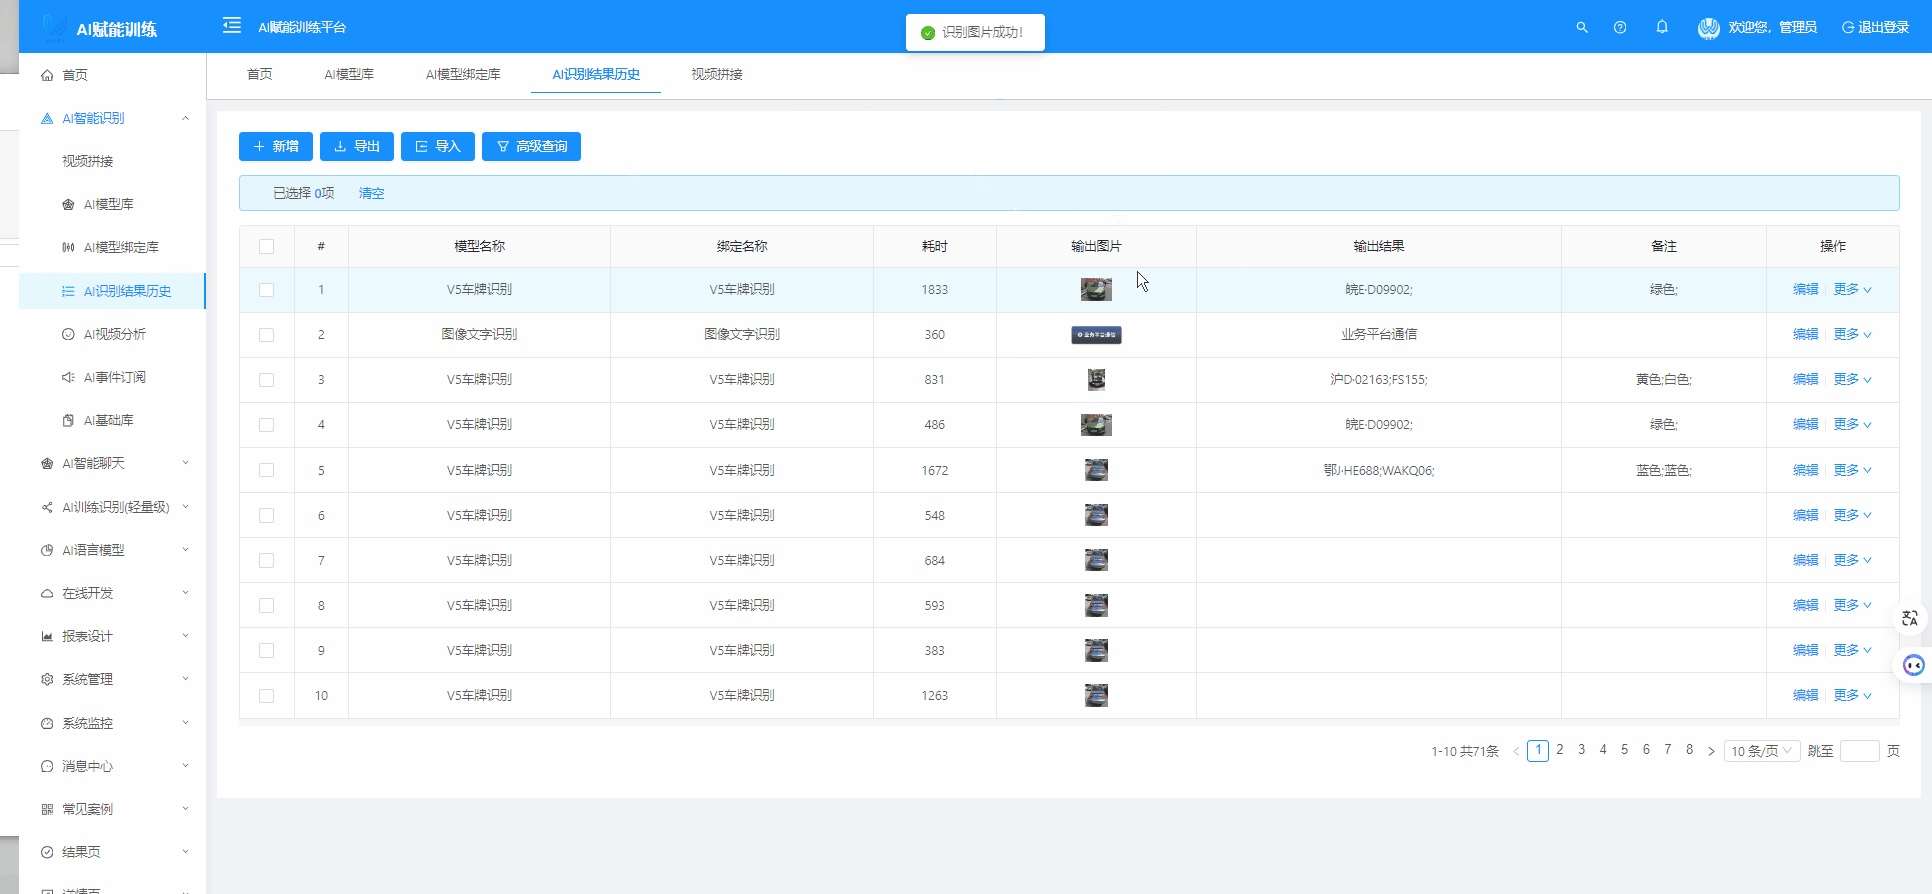Click 编辑 for row 5

[x=1805, y=470]
